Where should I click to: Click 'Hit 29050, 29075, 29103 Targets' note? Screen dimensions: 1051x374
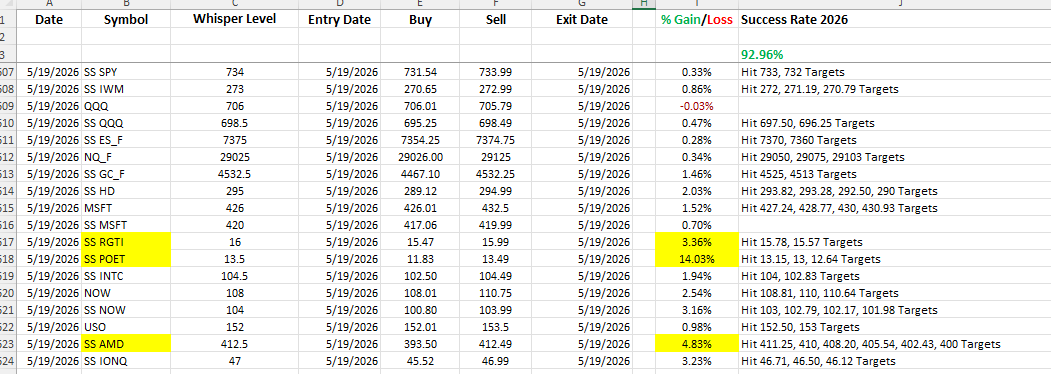coord(822,157)
